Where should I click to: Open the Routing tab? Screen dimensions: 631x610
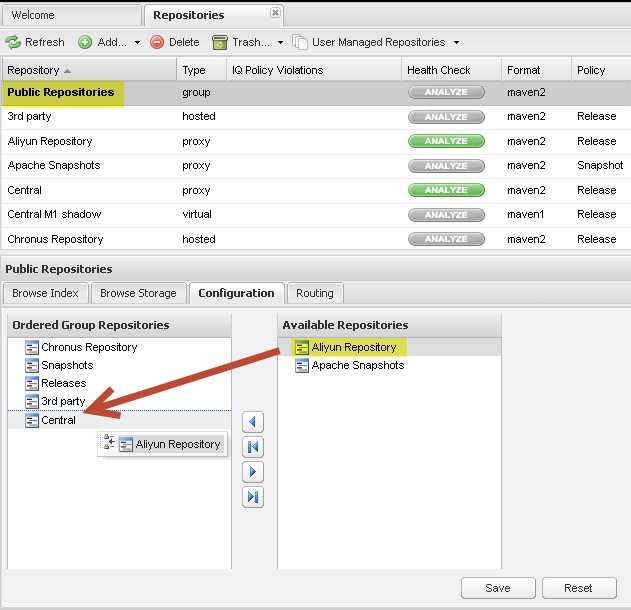(315, 293)
